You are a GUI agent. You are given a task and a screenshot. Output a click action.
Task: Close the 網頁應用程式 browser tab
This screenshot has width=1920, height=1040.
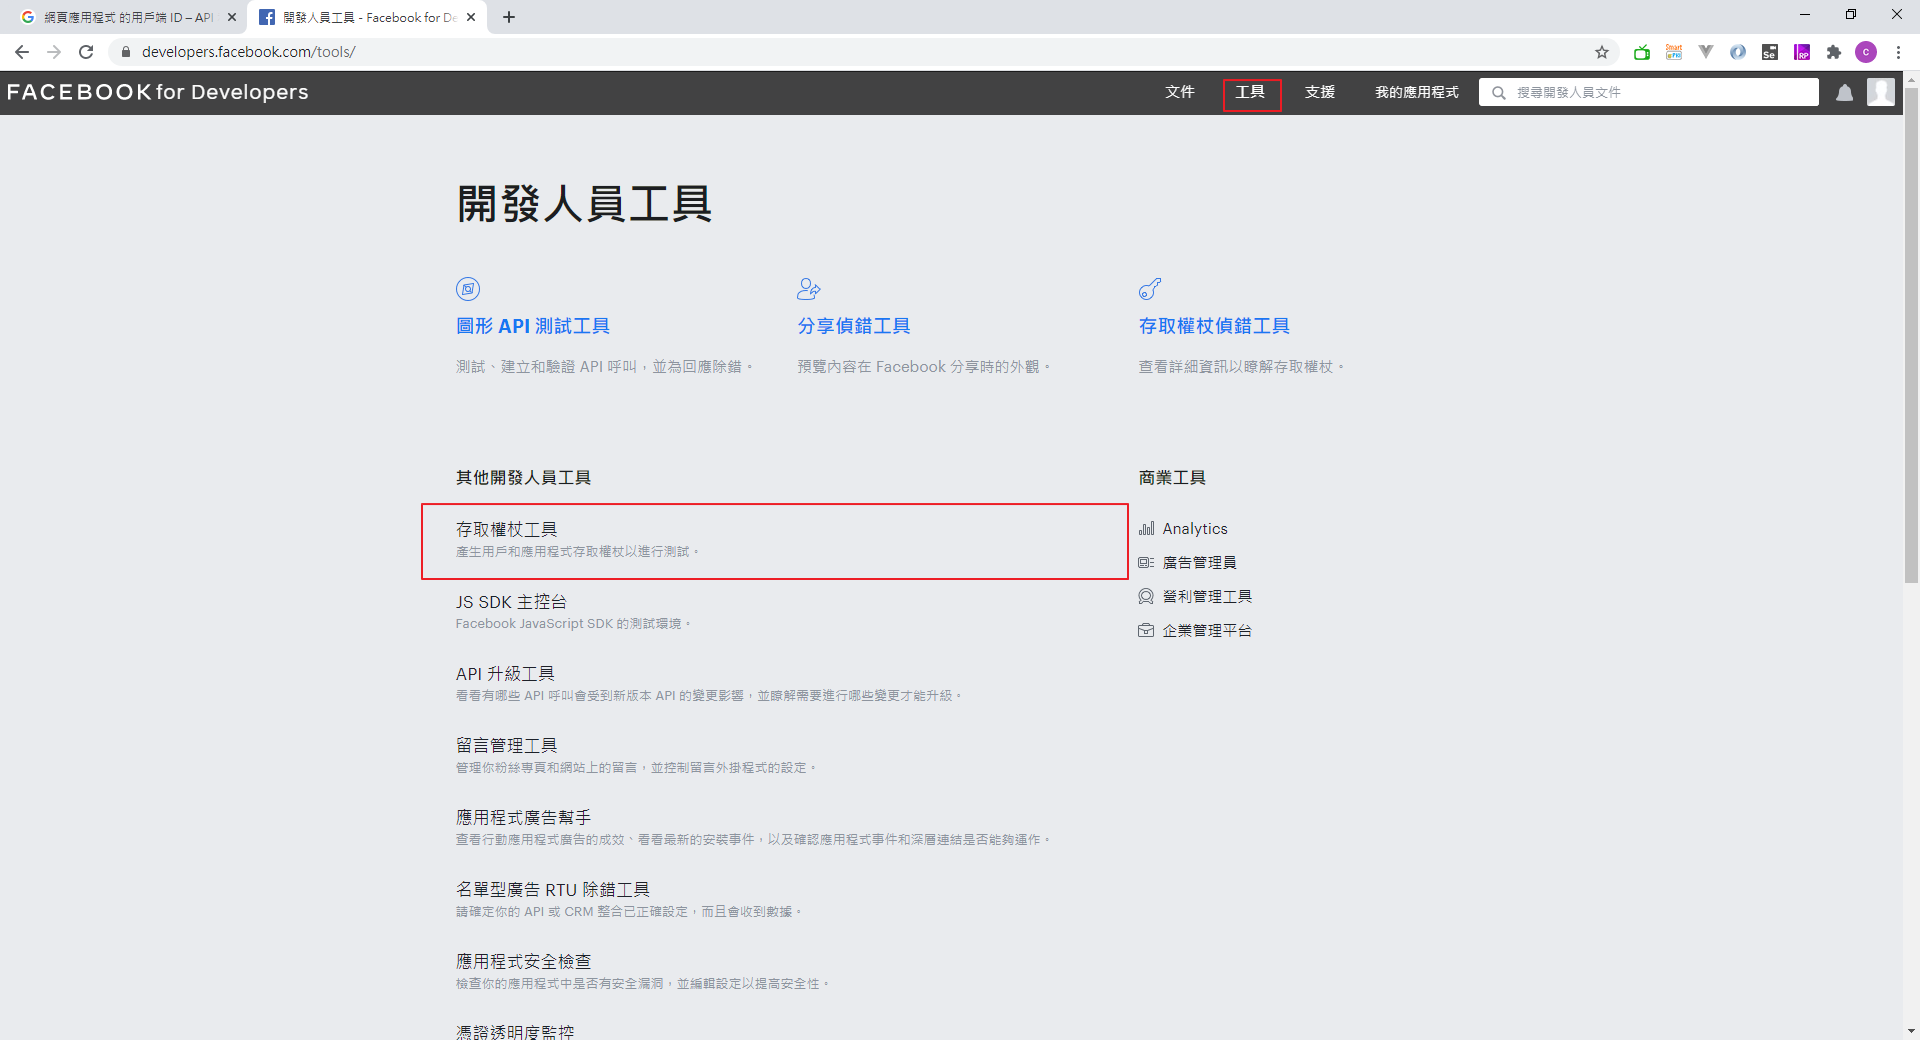(x=232, y=17)
